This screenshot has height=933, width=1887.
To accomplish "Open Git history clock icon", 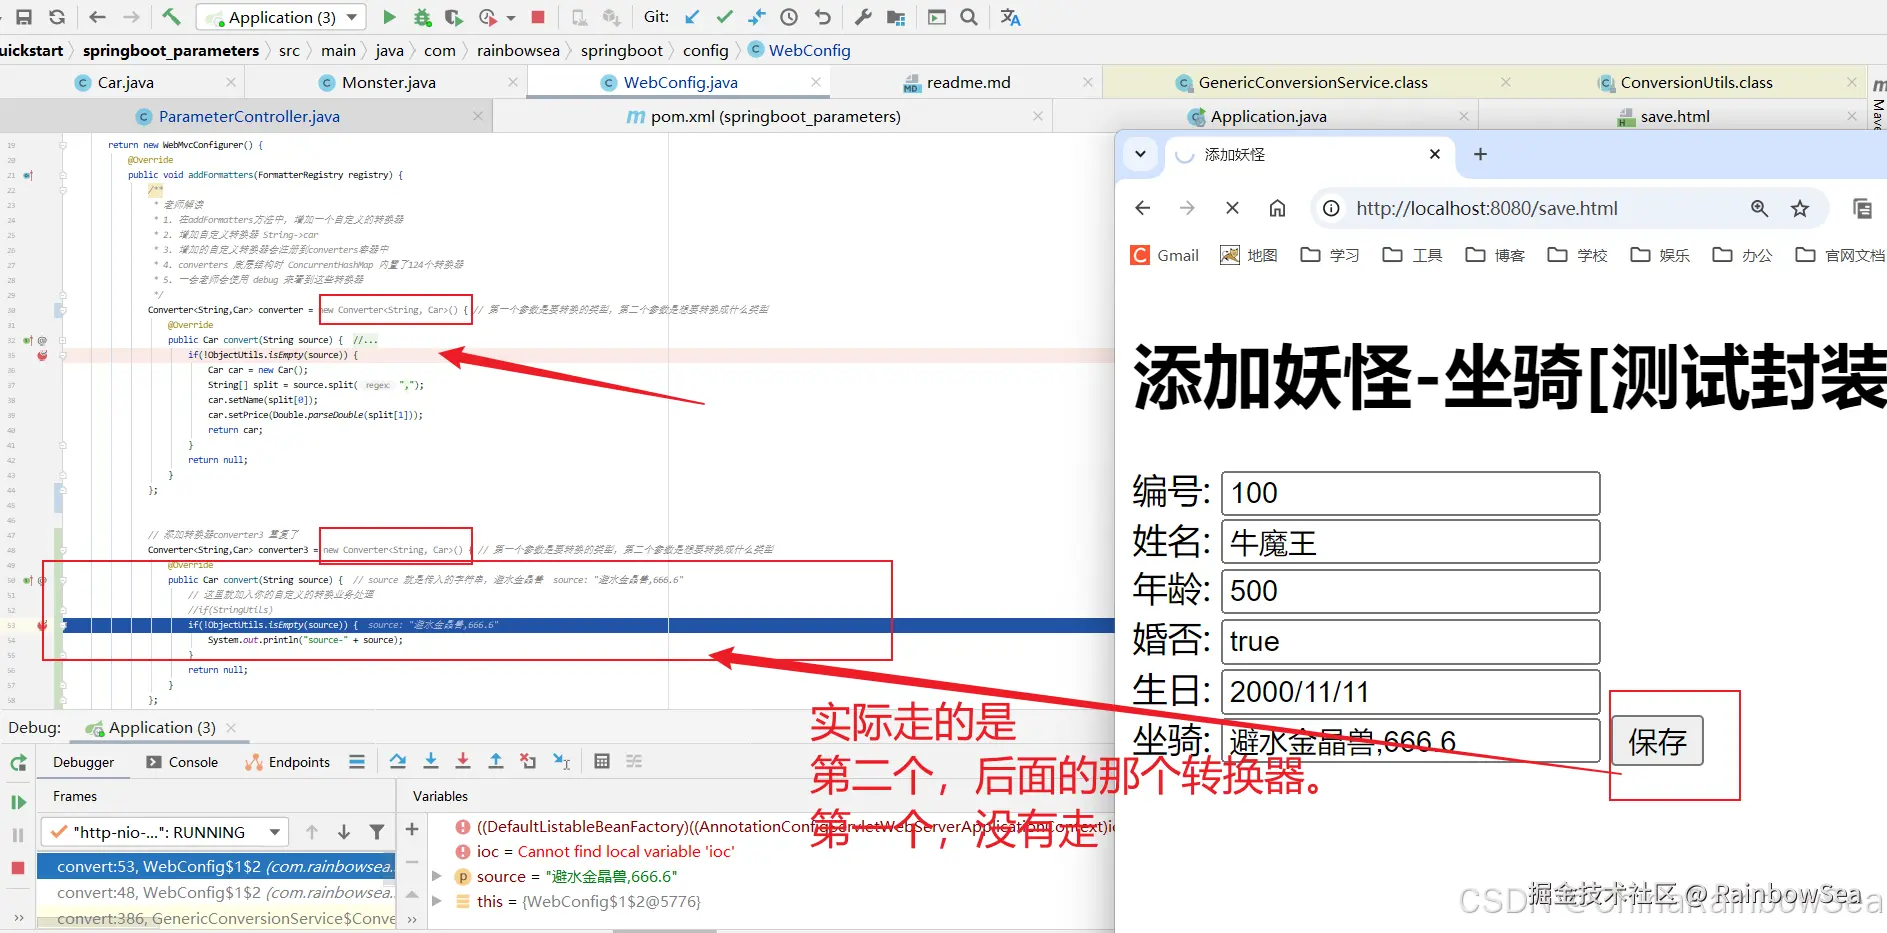I will tap(789, 17).
